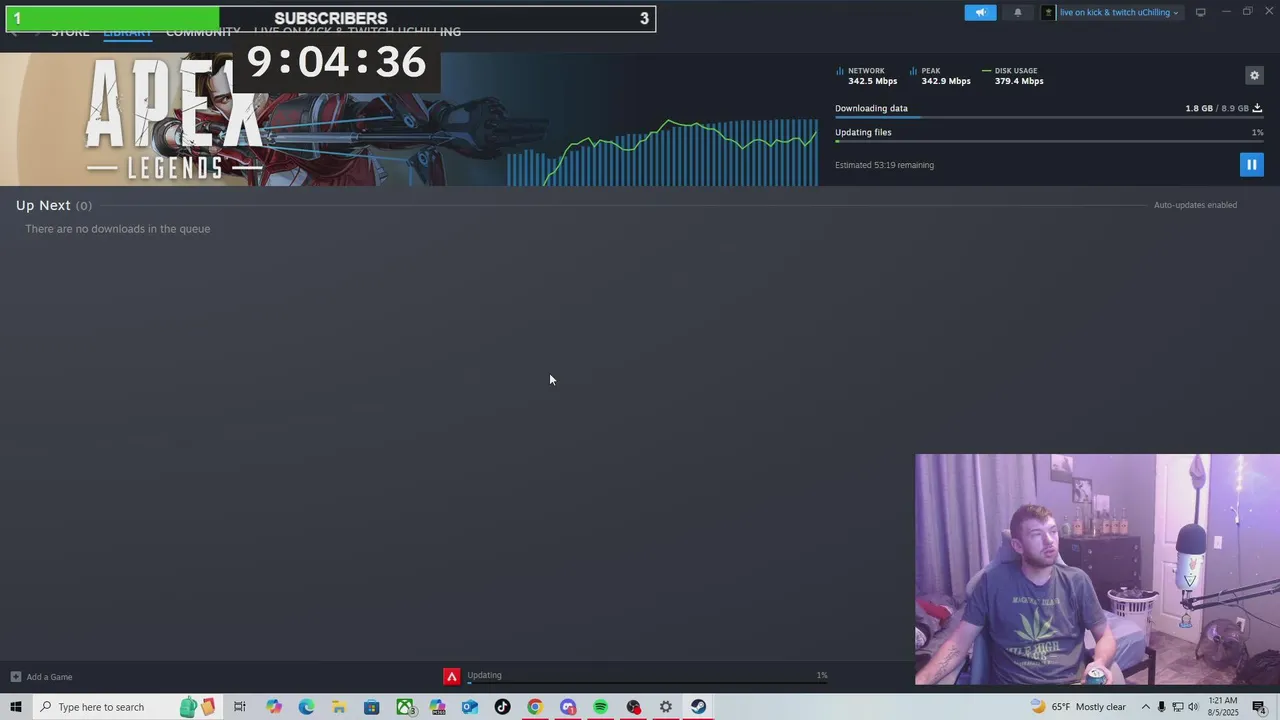This screenshot has height=720, width=1280.
Task: Click "There are no downloads in the queue"
Action: (x=117, y=229)
